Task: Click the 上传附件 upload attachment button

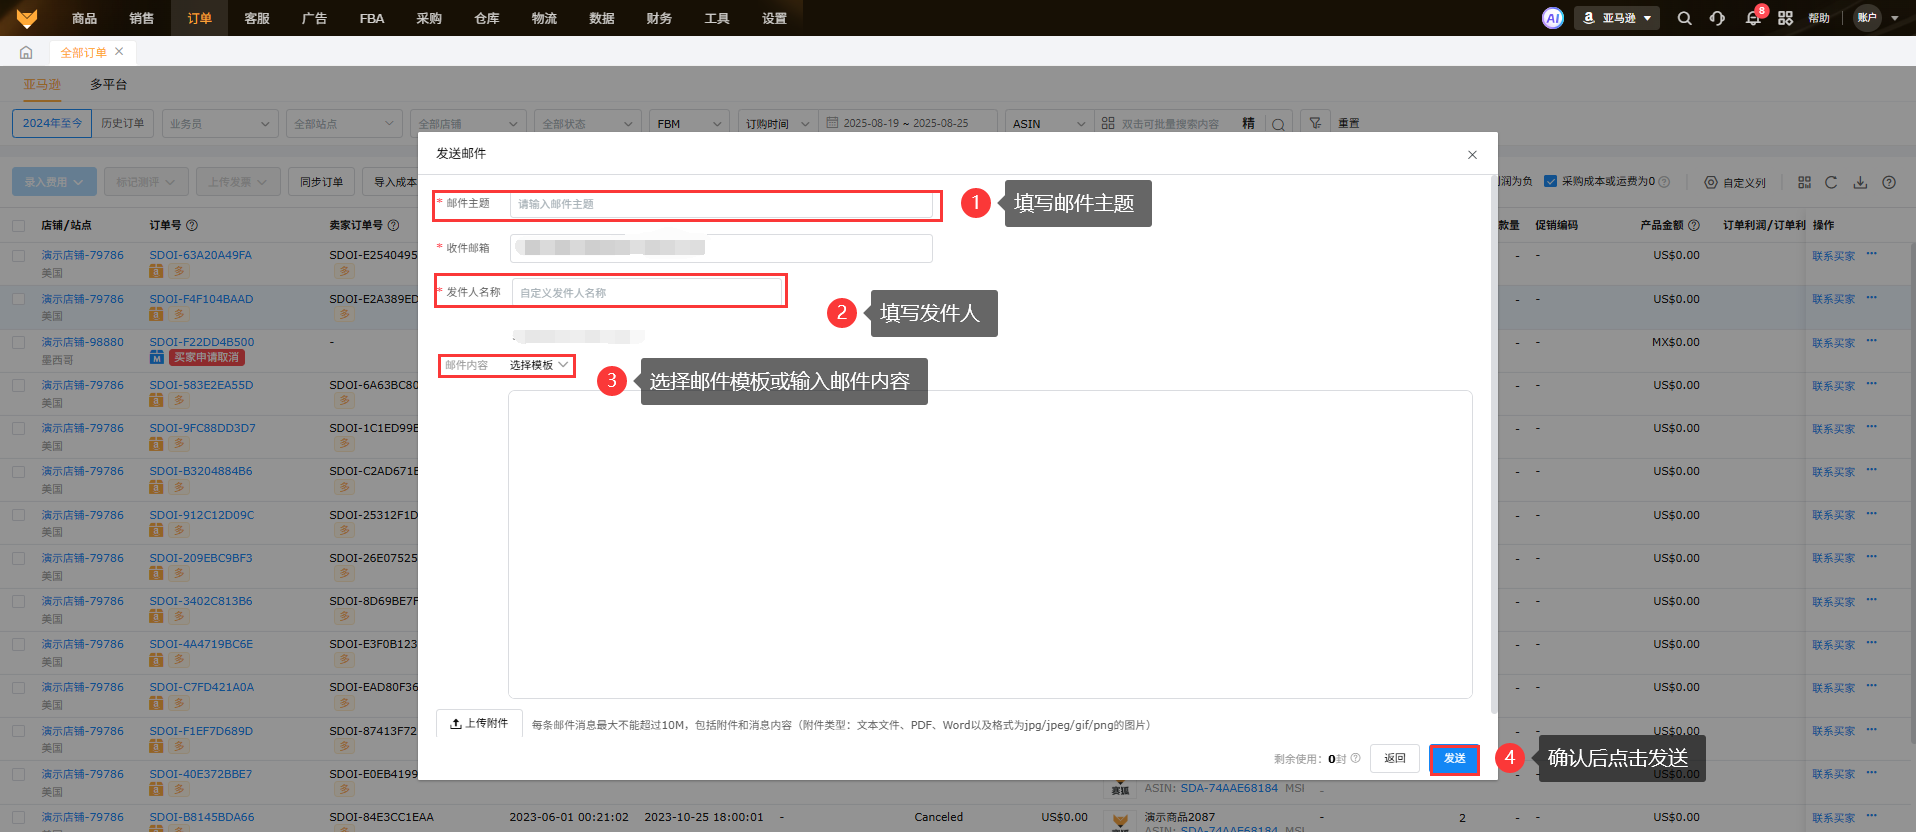Action: pyautogui.click(x=479, y=723)
